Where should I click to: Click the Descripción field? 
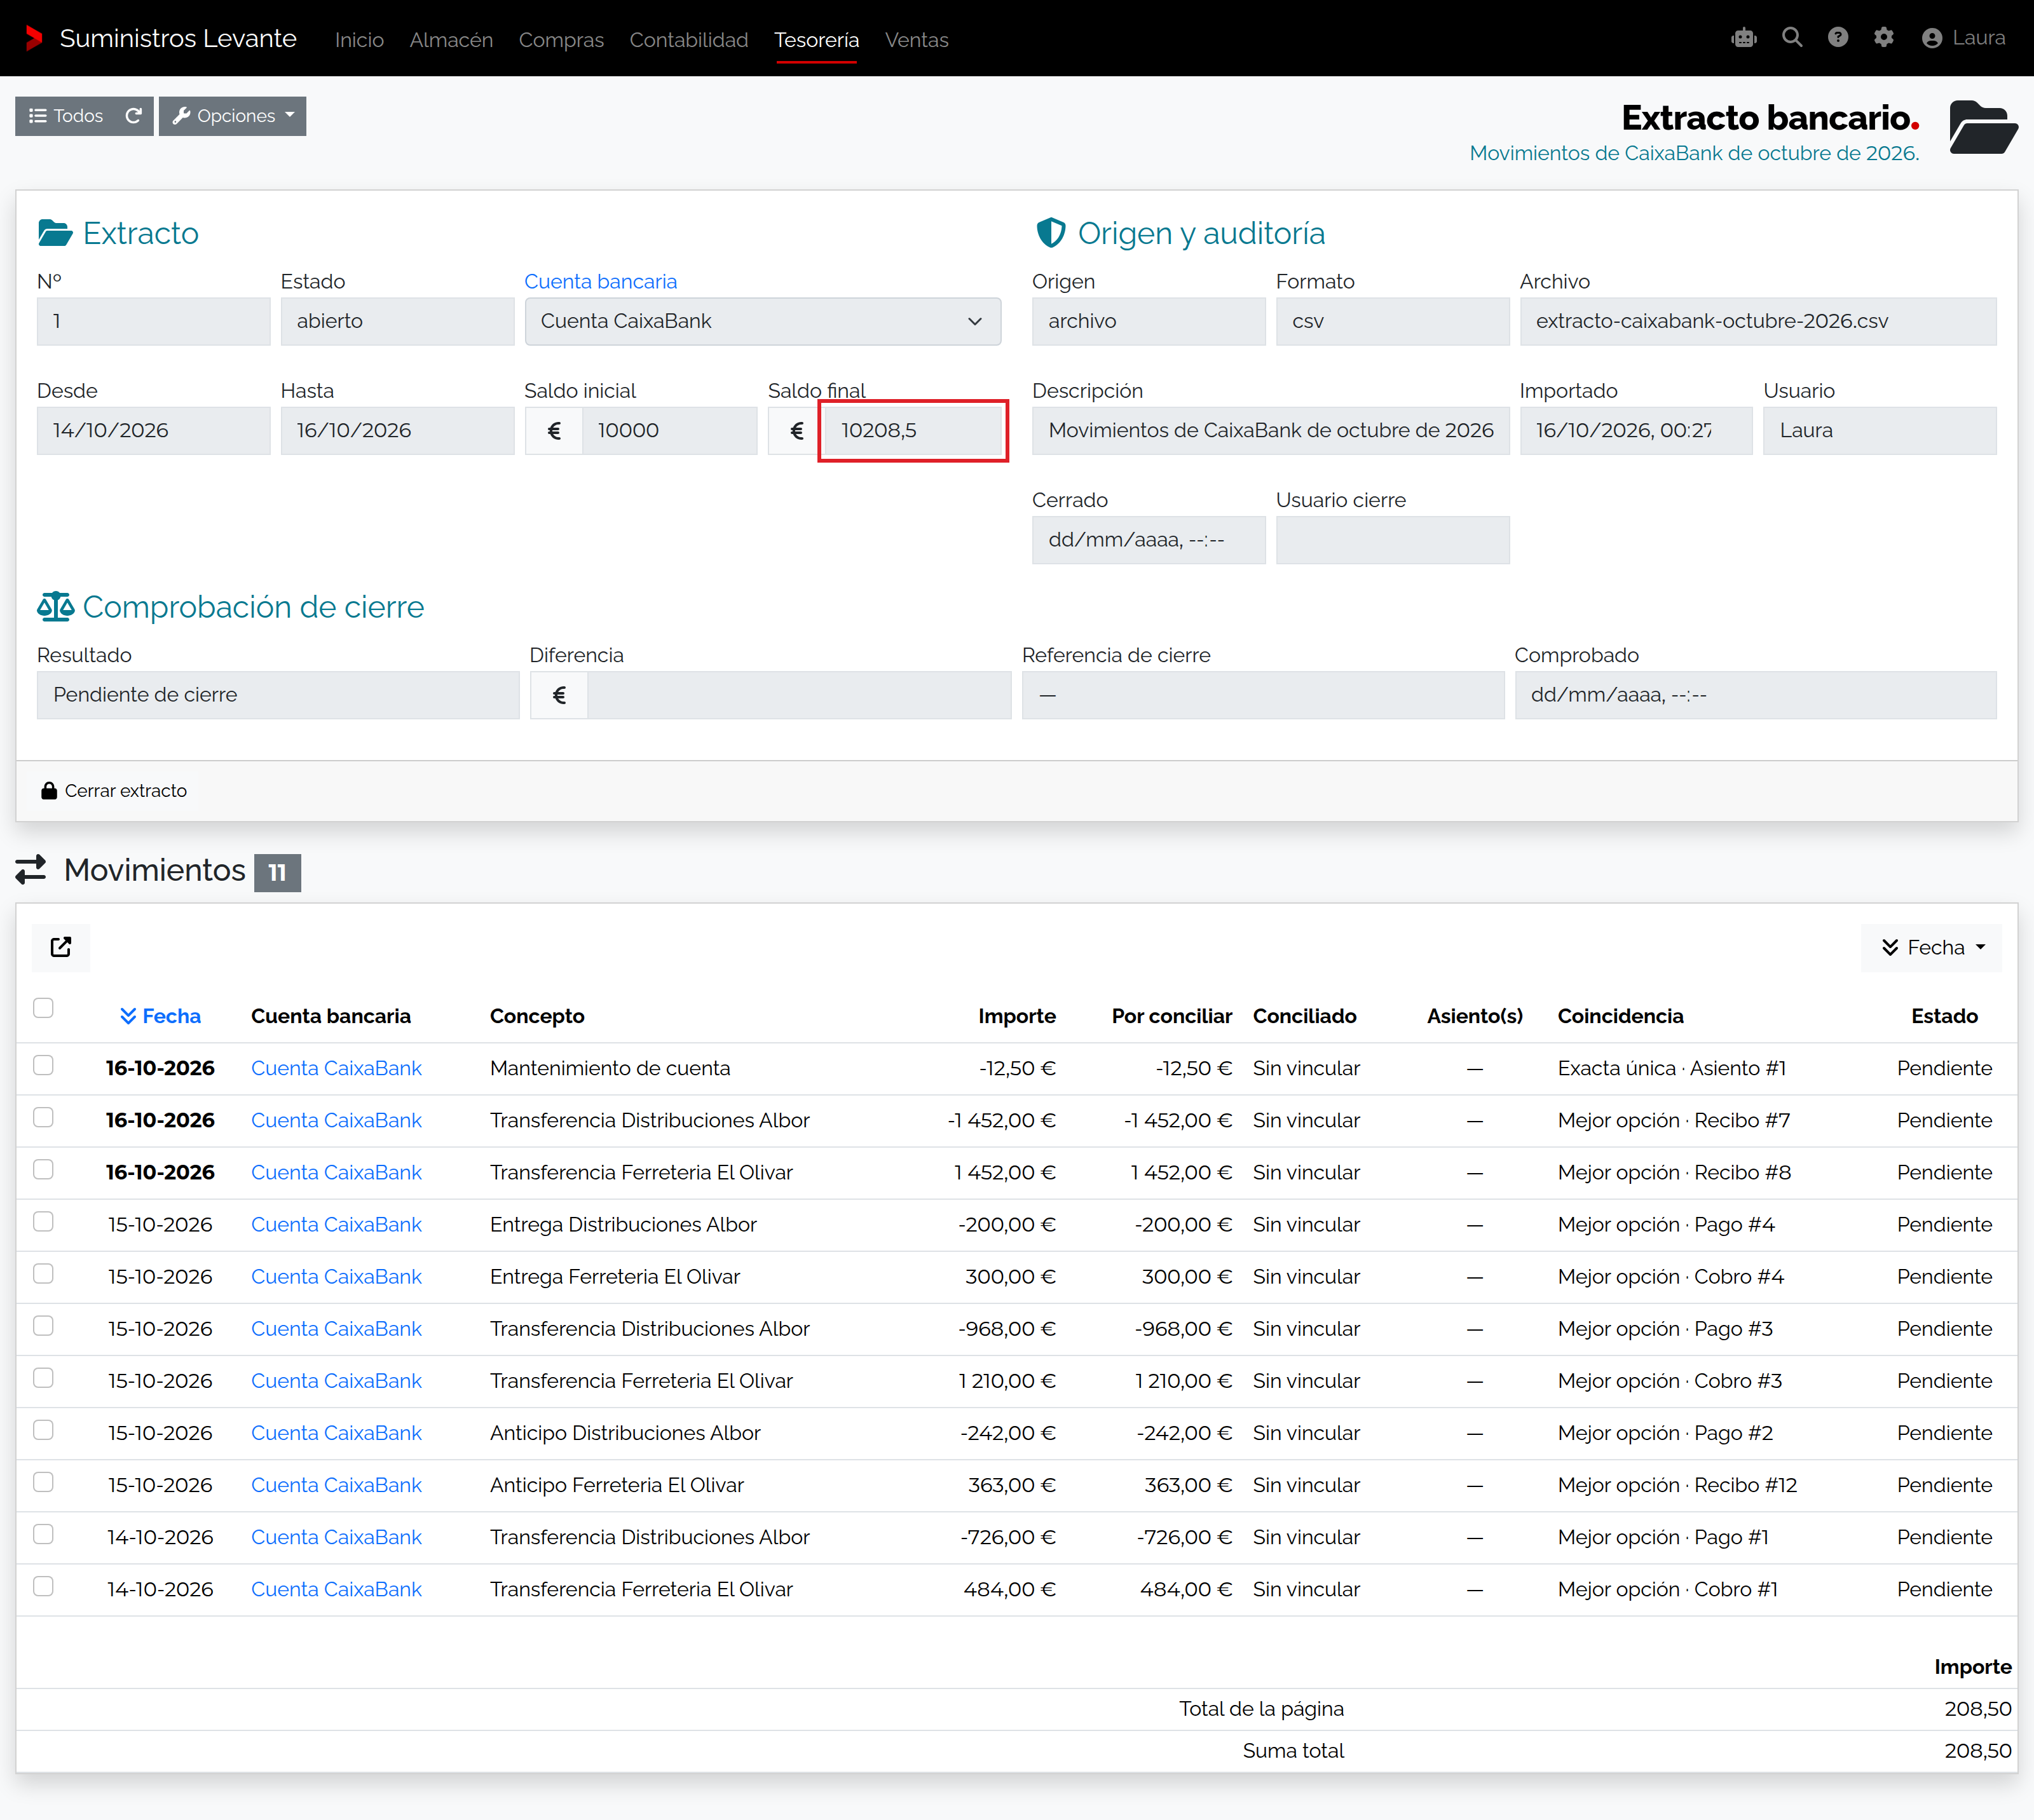tap(1270, 431)
